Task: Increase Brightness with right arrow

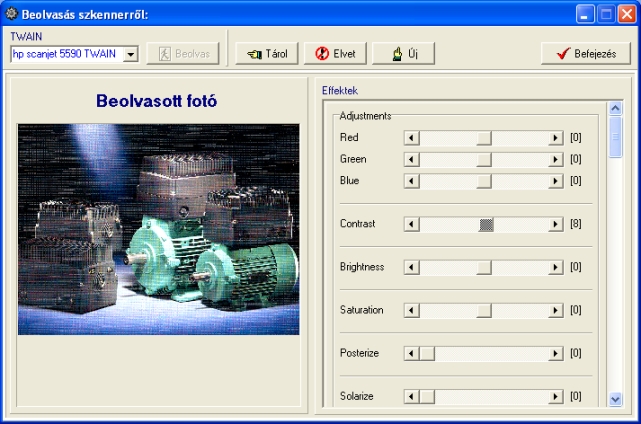Action: pos(556,267)
